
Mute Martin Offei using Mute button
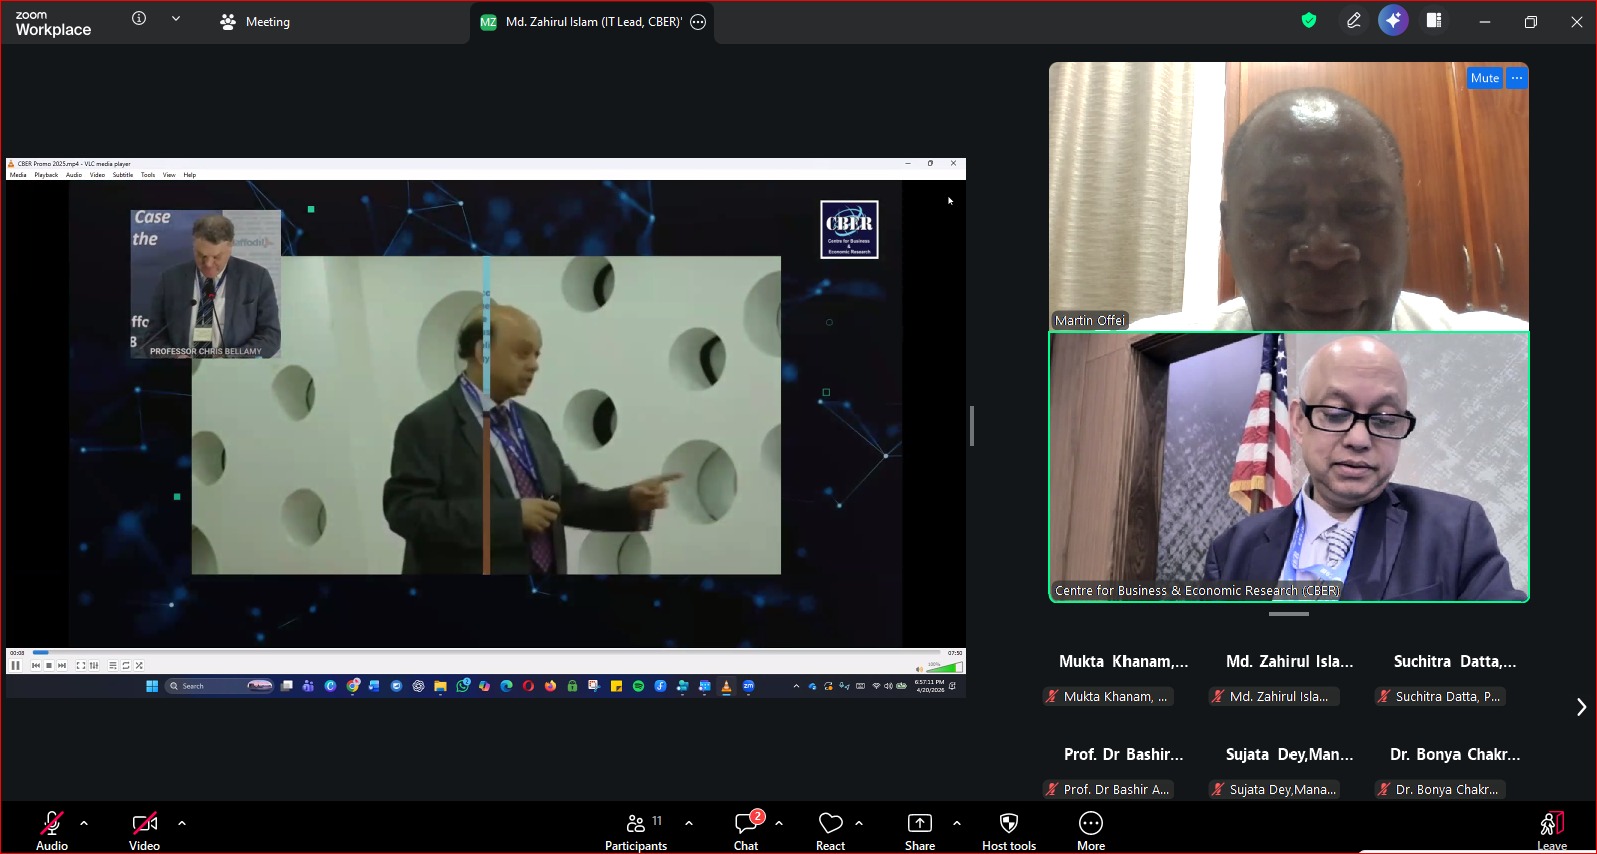[x=1484, y=78]
